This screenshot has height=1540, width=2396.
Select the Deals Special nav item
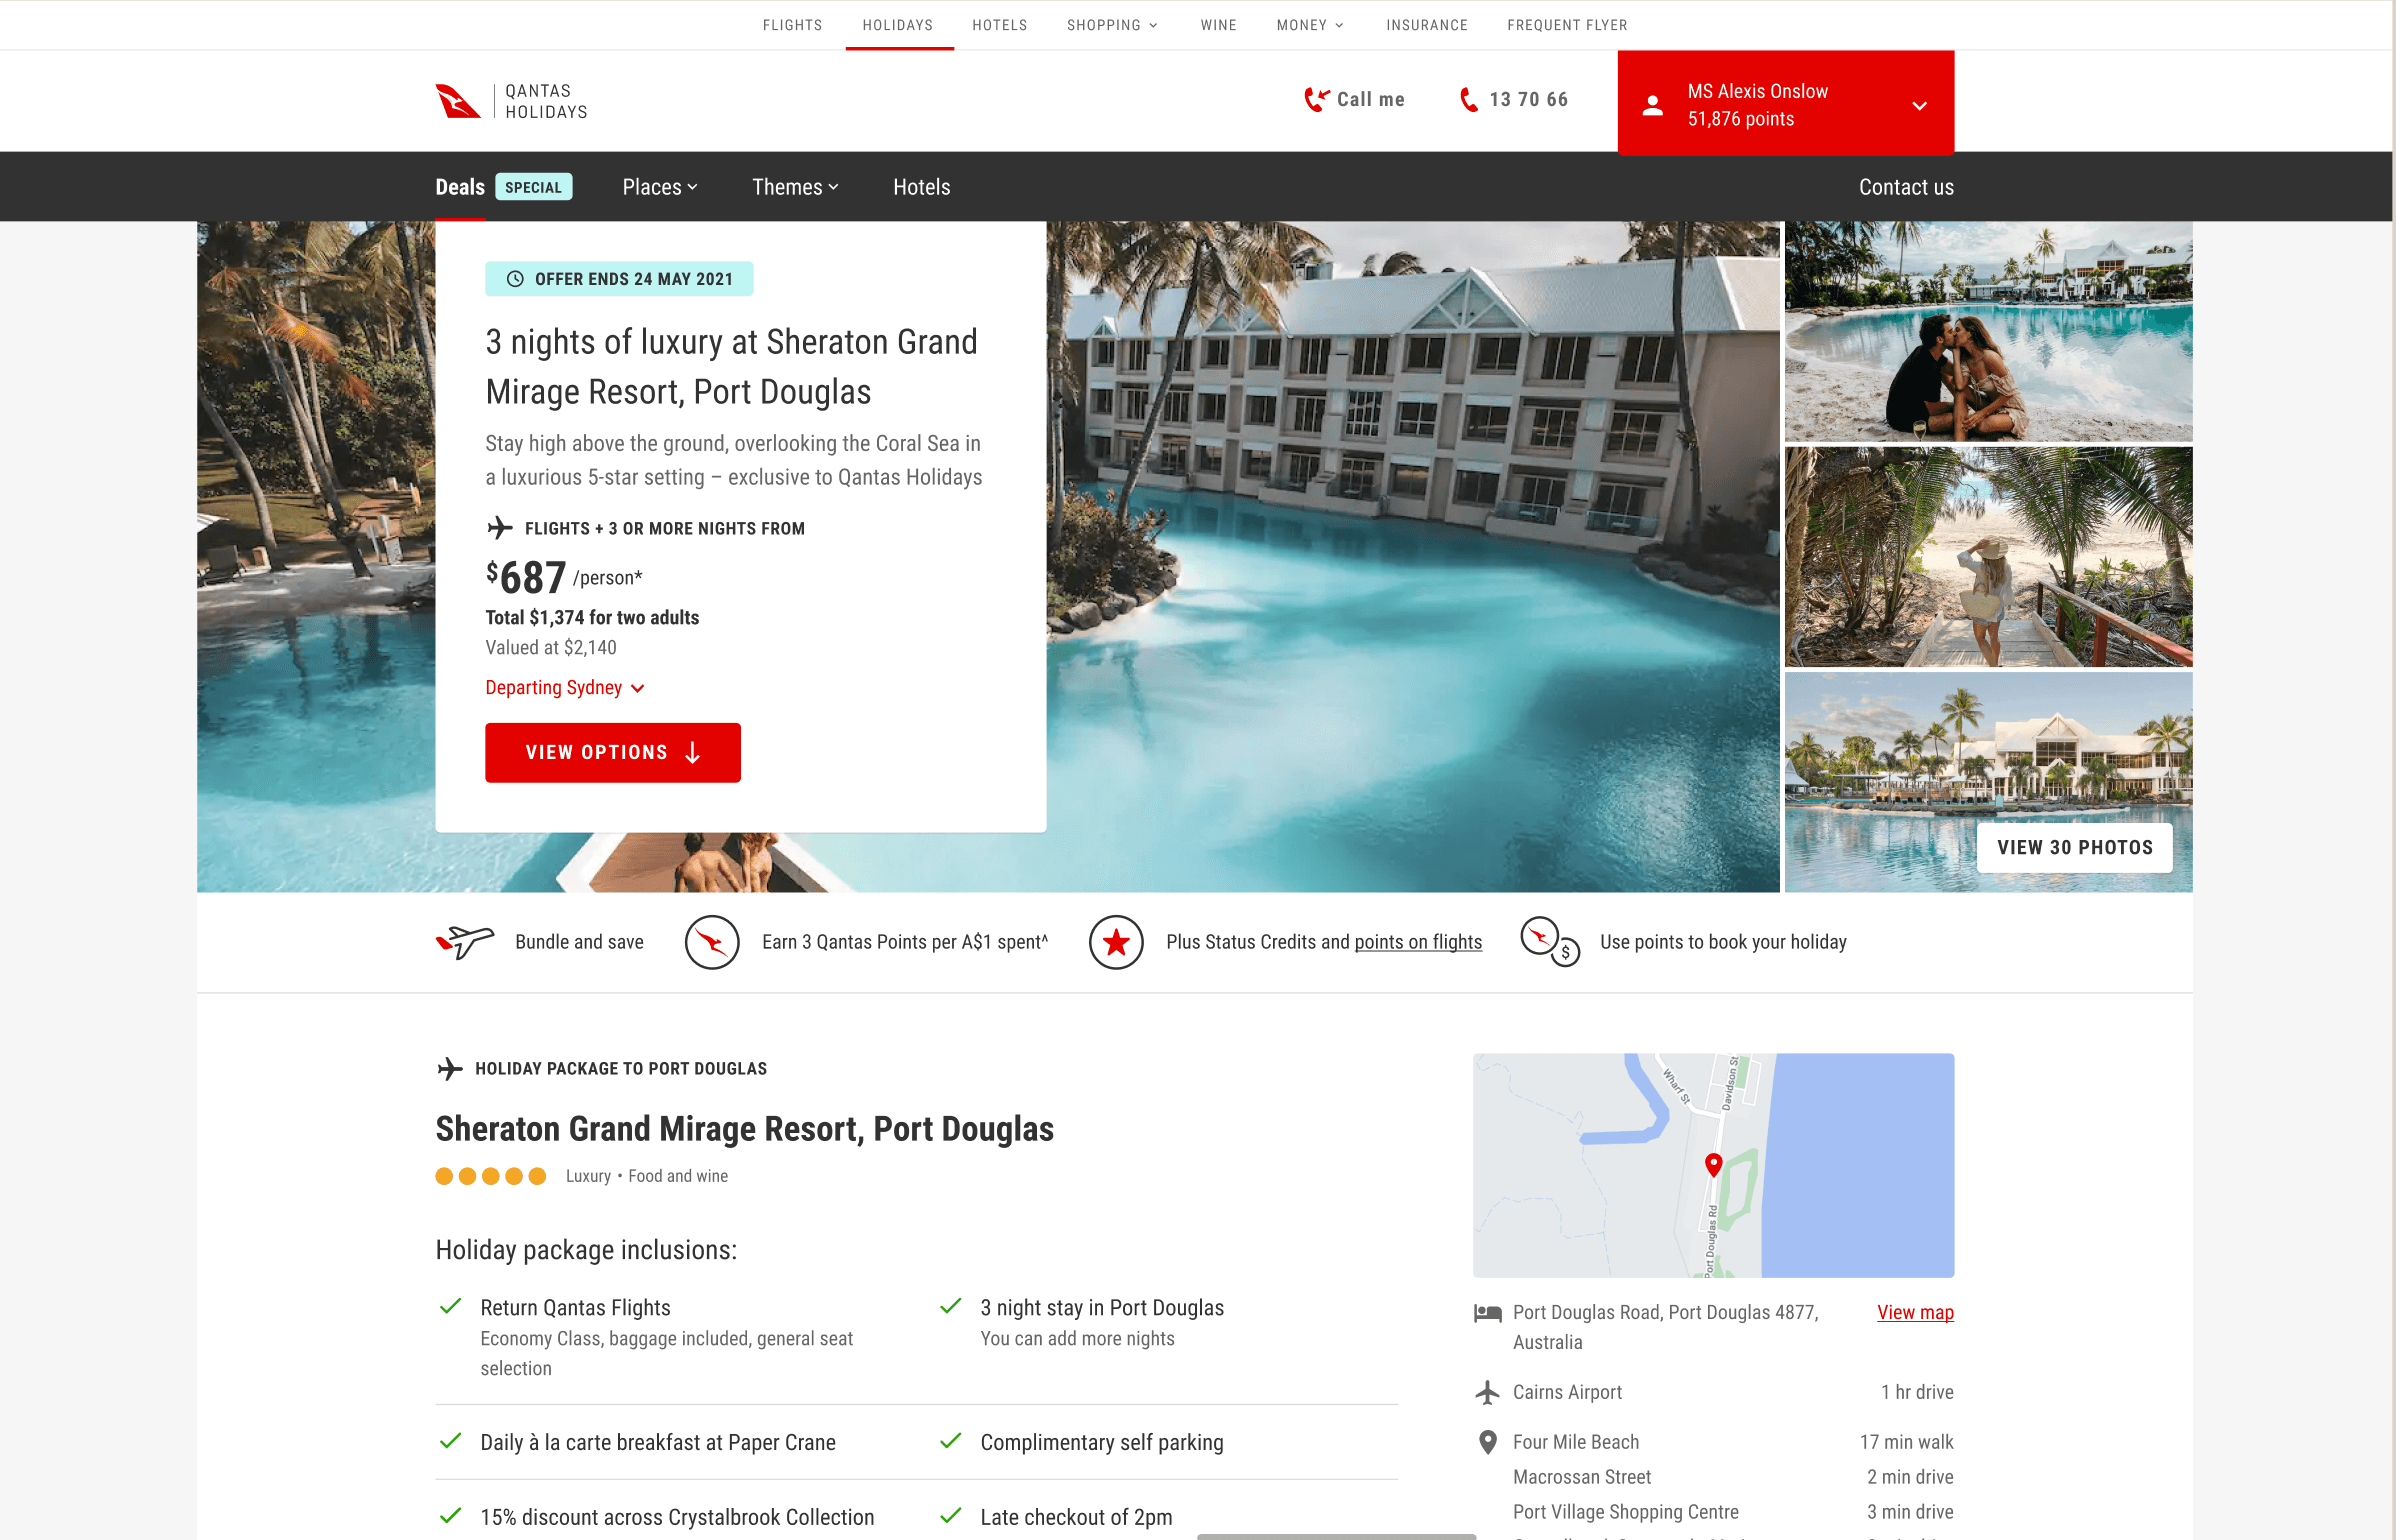click(x=504, y=187)
